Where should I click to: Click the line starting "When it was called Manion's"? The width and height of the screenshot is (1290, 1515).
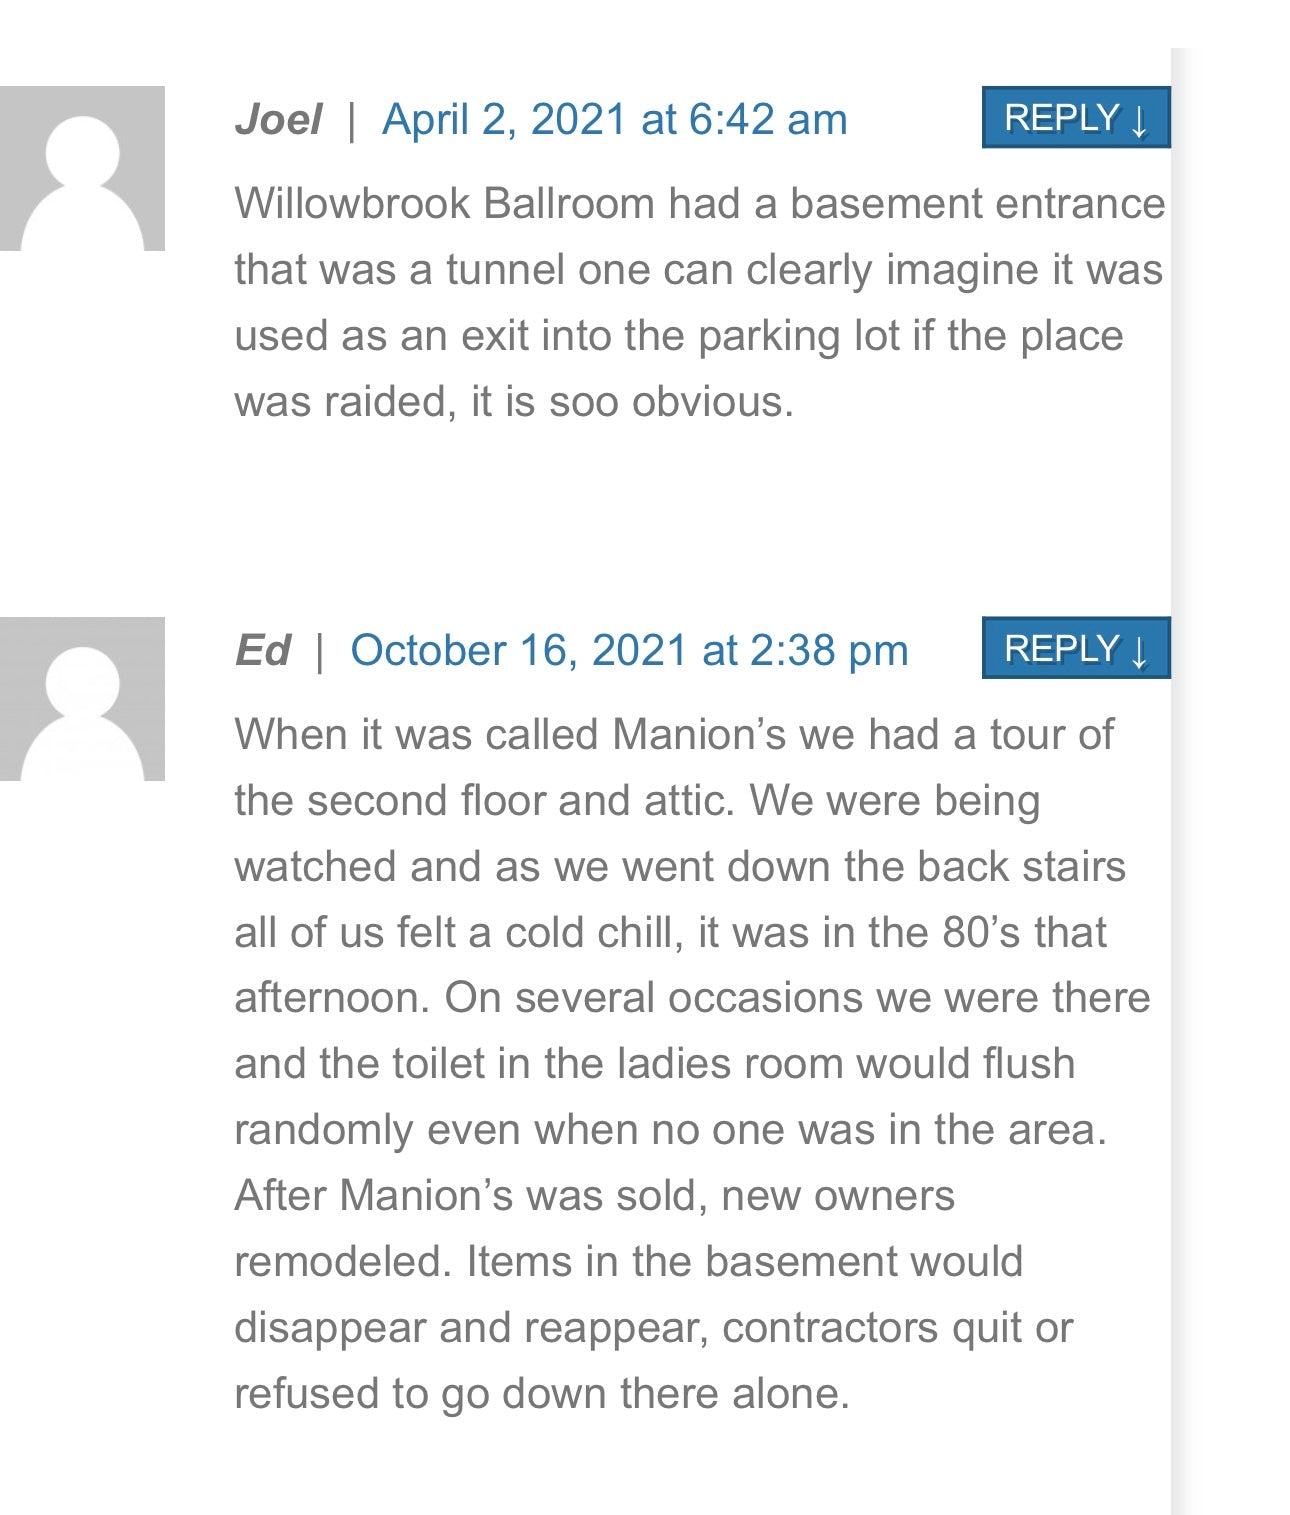tap(673, 735)
